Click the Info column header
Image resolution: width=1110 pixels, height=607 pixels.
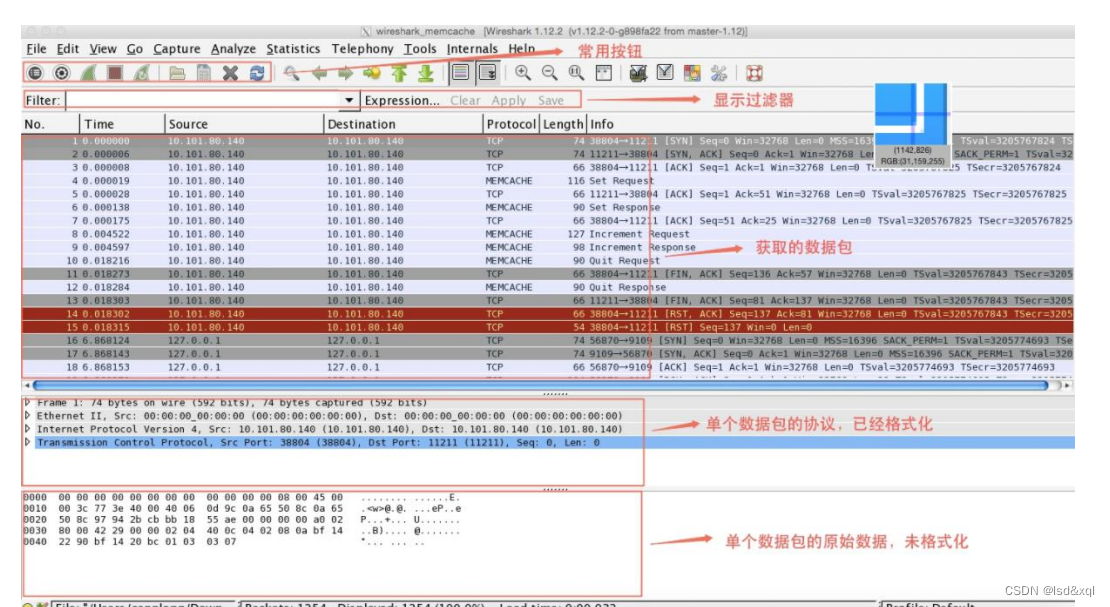830,124
